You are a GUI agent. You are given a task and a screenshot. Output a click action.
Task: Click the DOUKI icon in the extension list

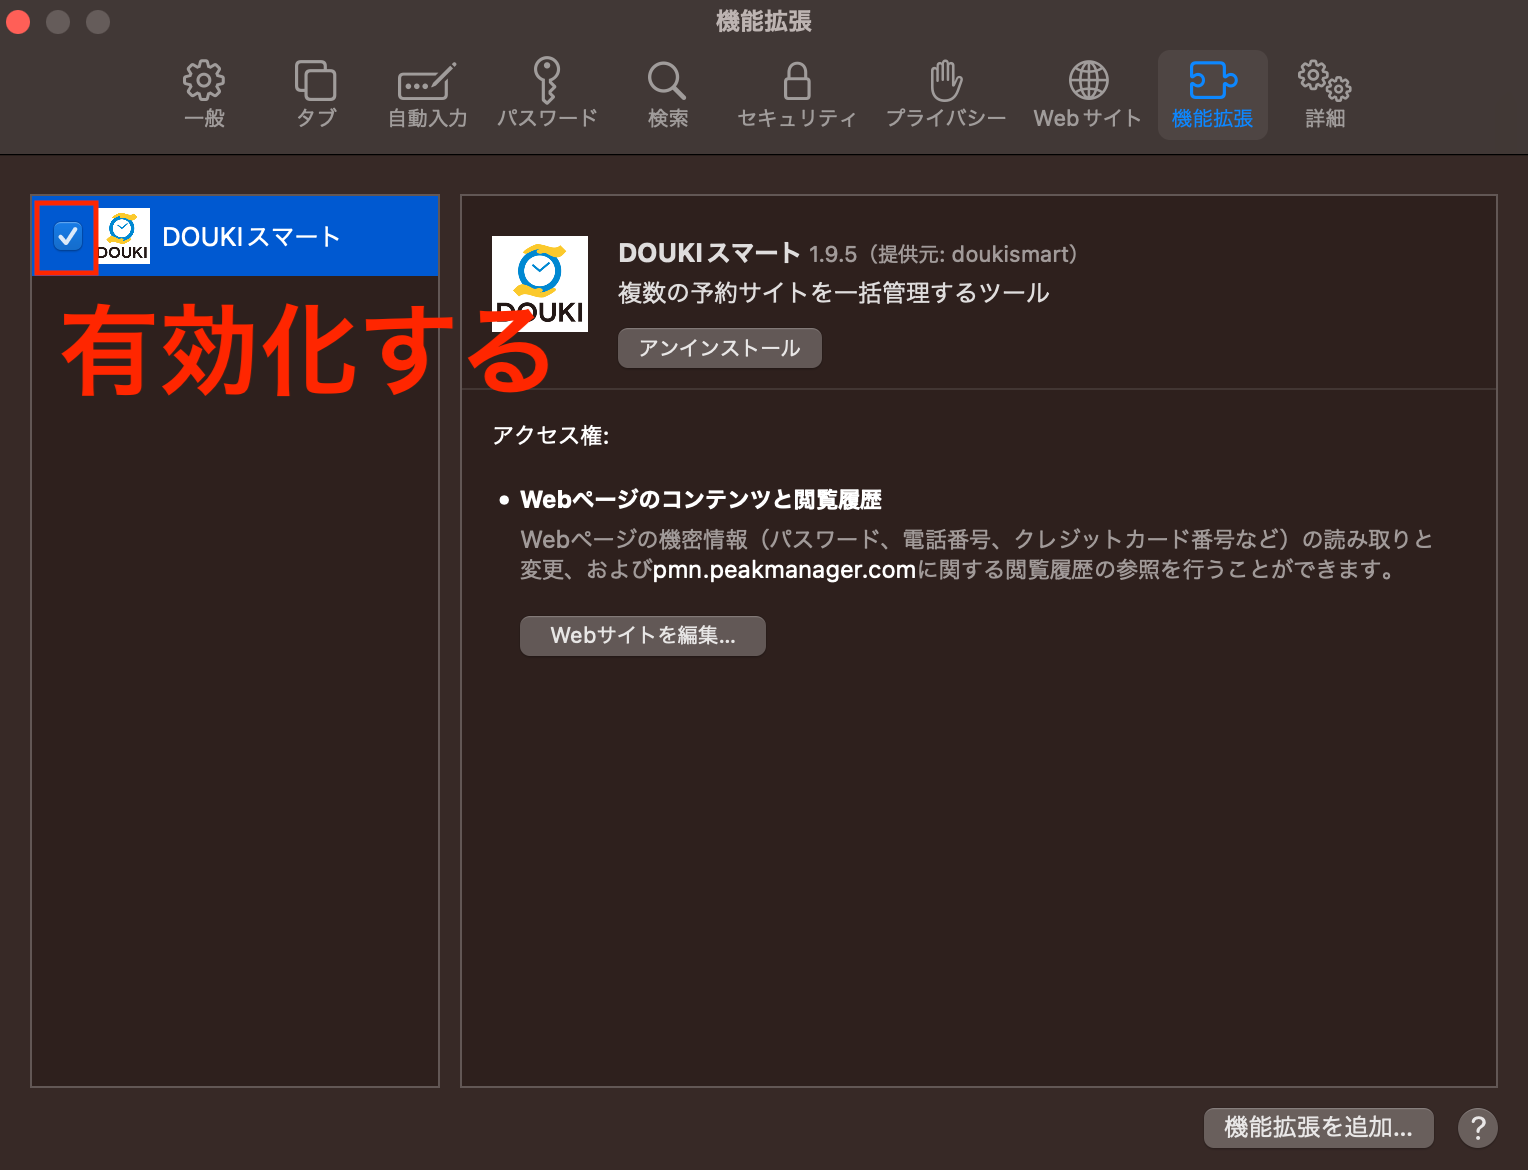point(124,236)
